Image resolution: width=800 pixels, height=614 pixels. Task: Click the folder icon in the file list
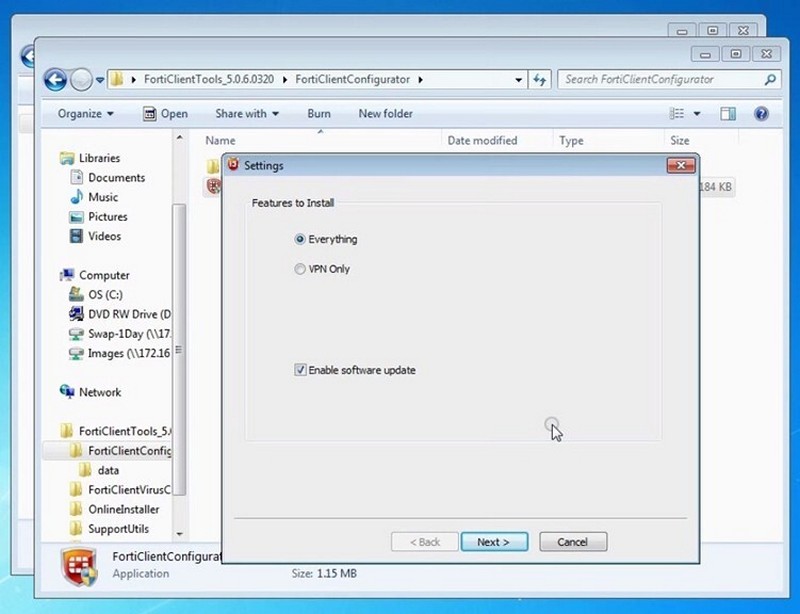213,166
